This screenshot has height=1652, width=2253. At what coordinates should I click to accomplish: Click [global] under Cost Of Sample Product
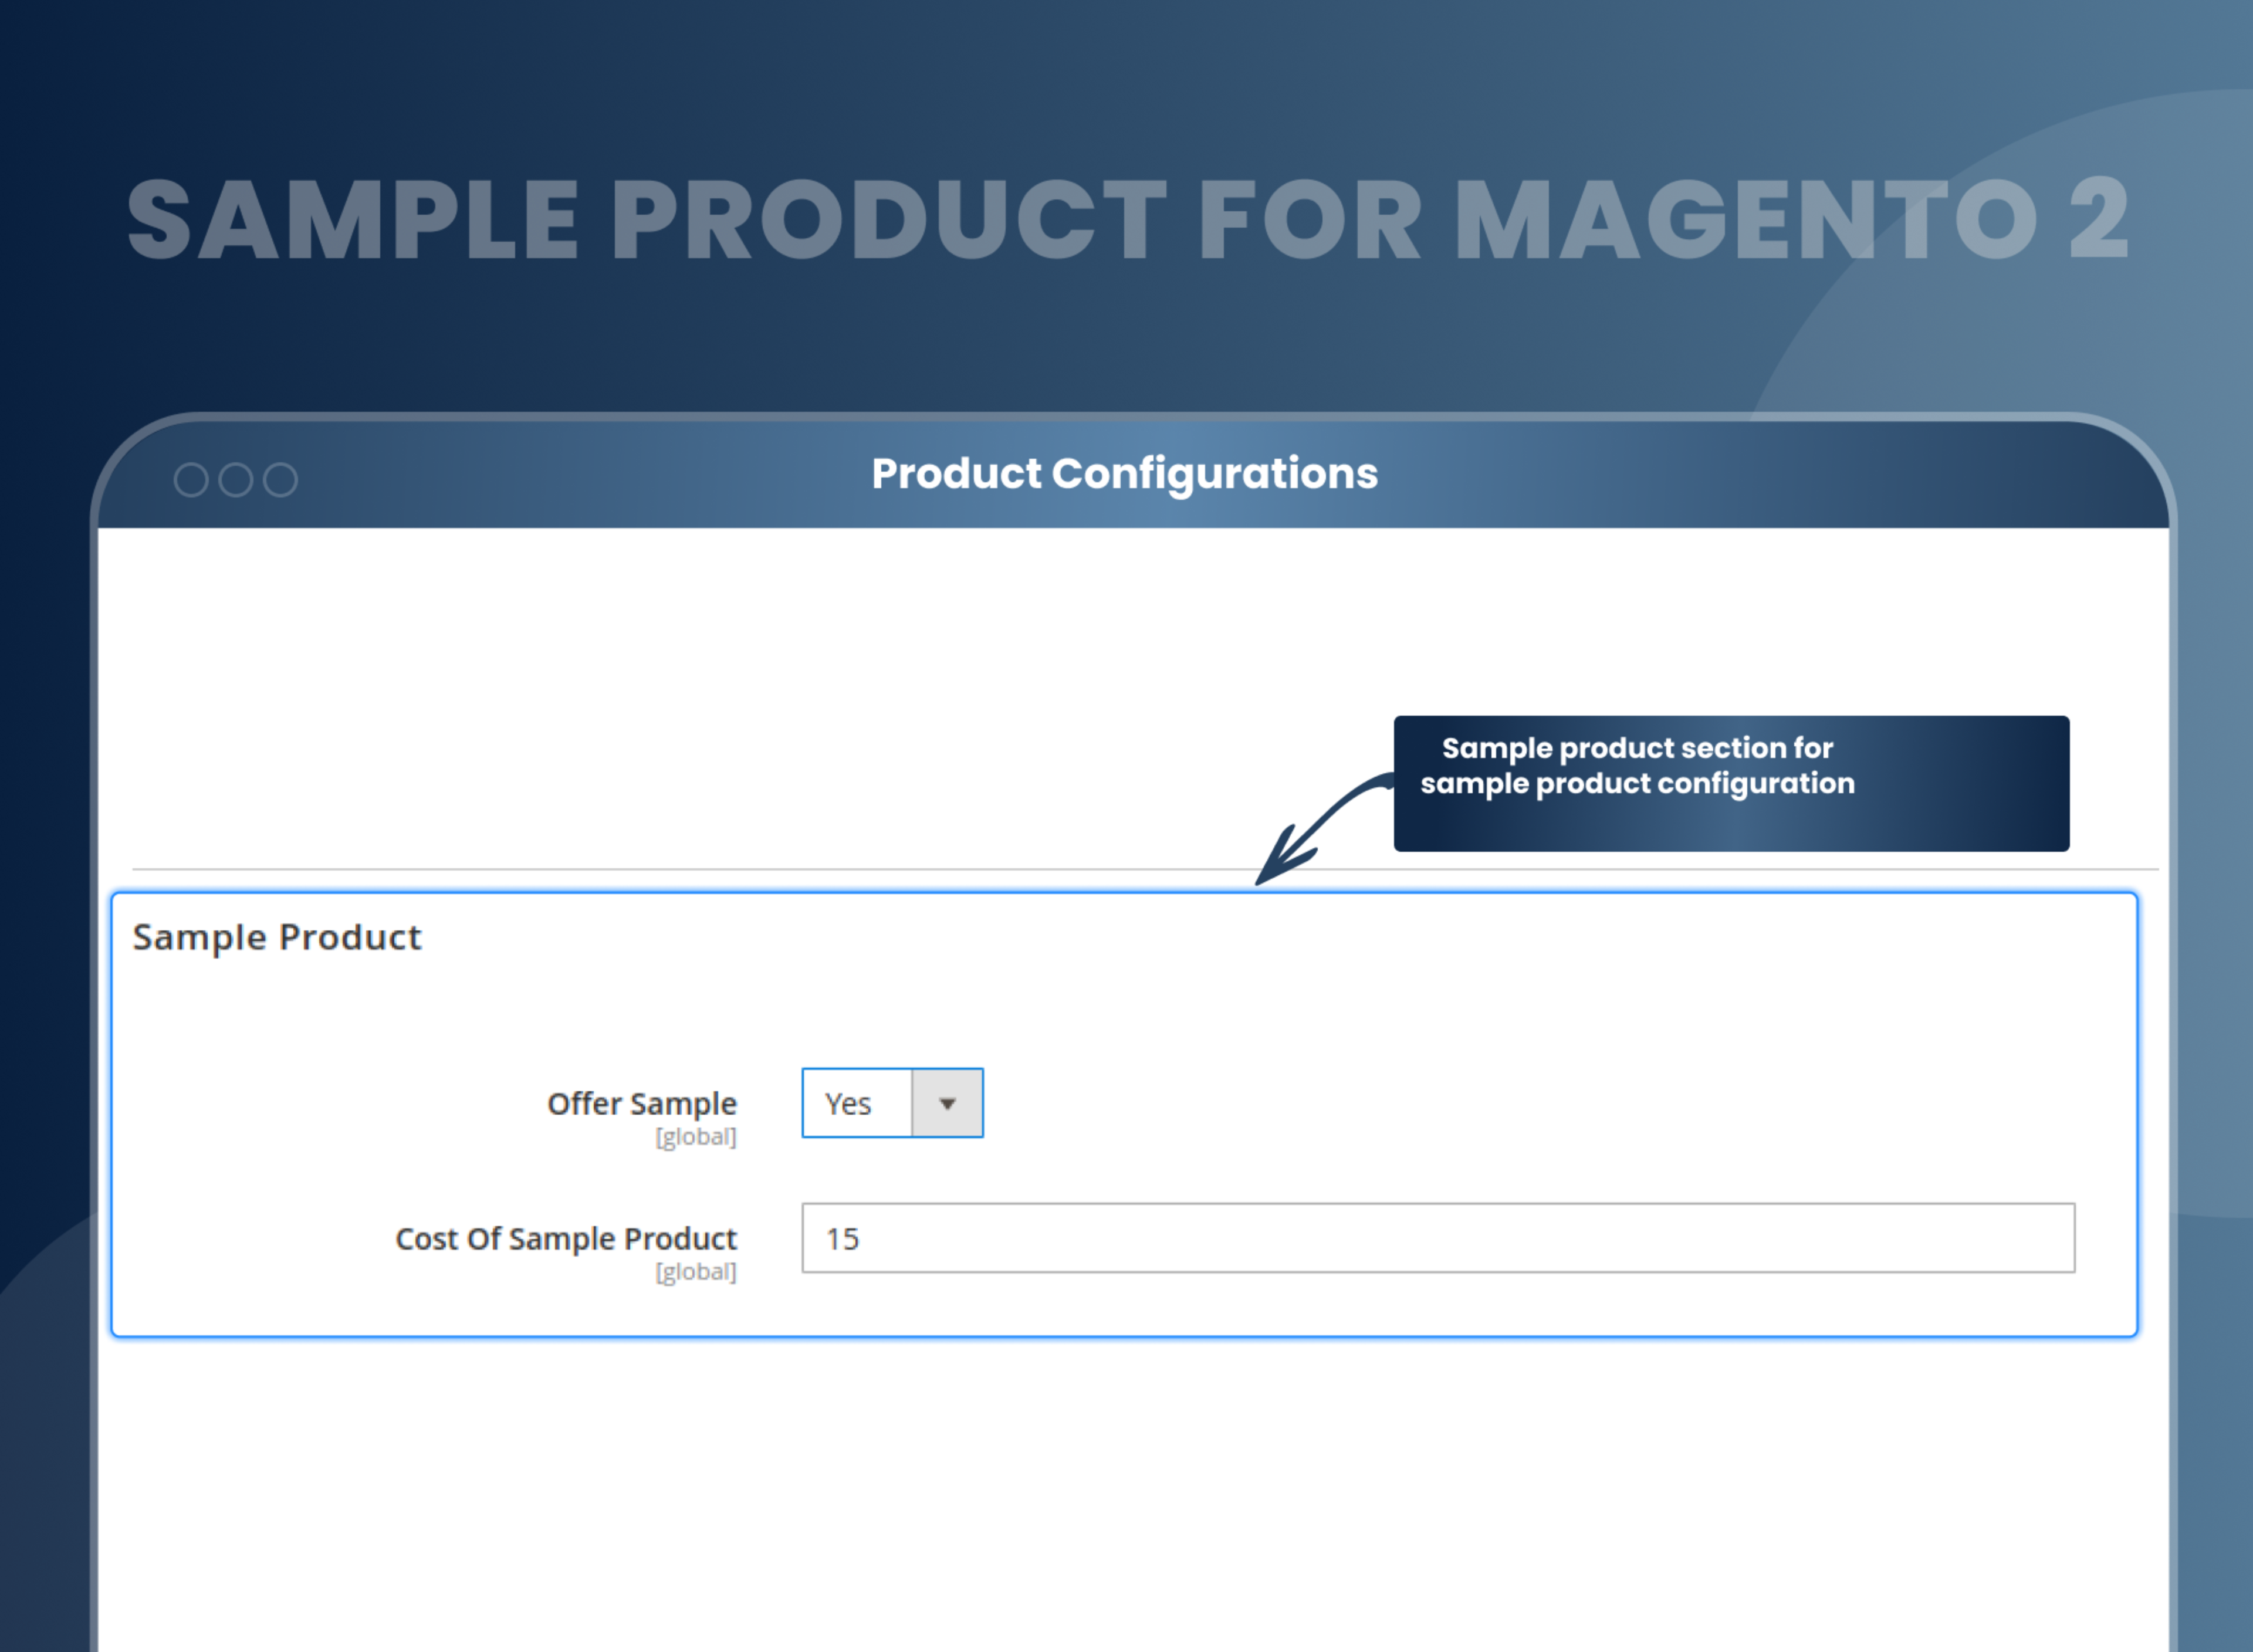(696, 1272)
